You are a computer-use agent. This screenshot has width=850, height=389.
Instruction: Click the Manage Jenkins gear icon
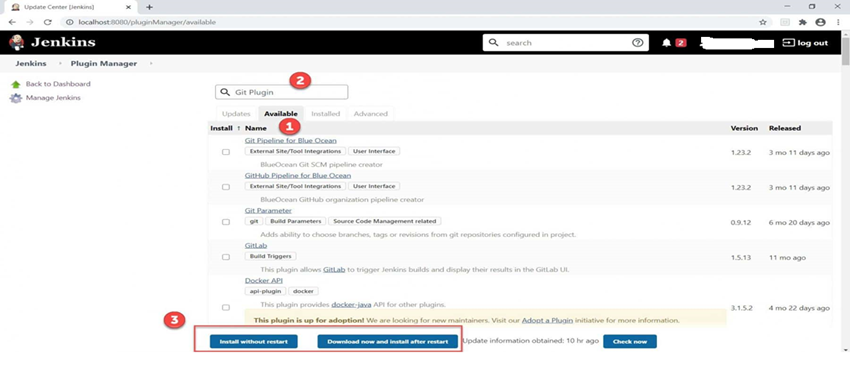click(16, 98)
